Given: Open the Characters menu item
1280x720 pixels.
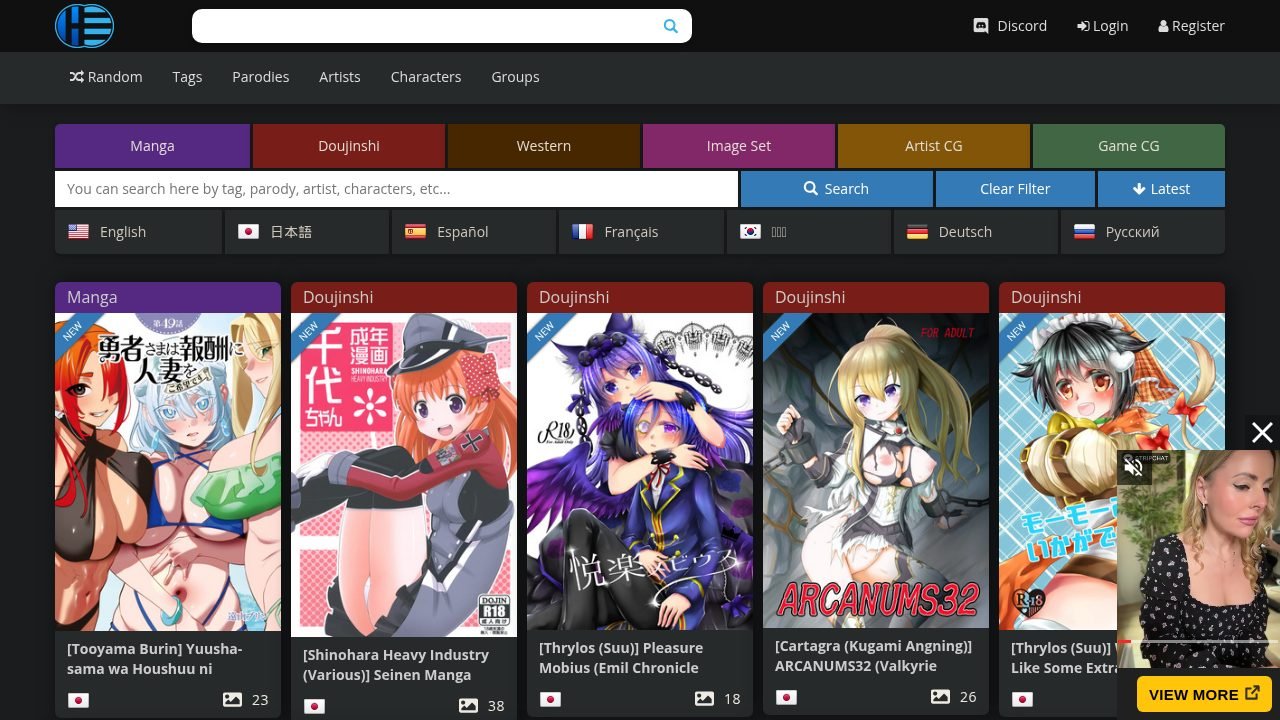Looking at the screenshot, I should tap(426, 77).
